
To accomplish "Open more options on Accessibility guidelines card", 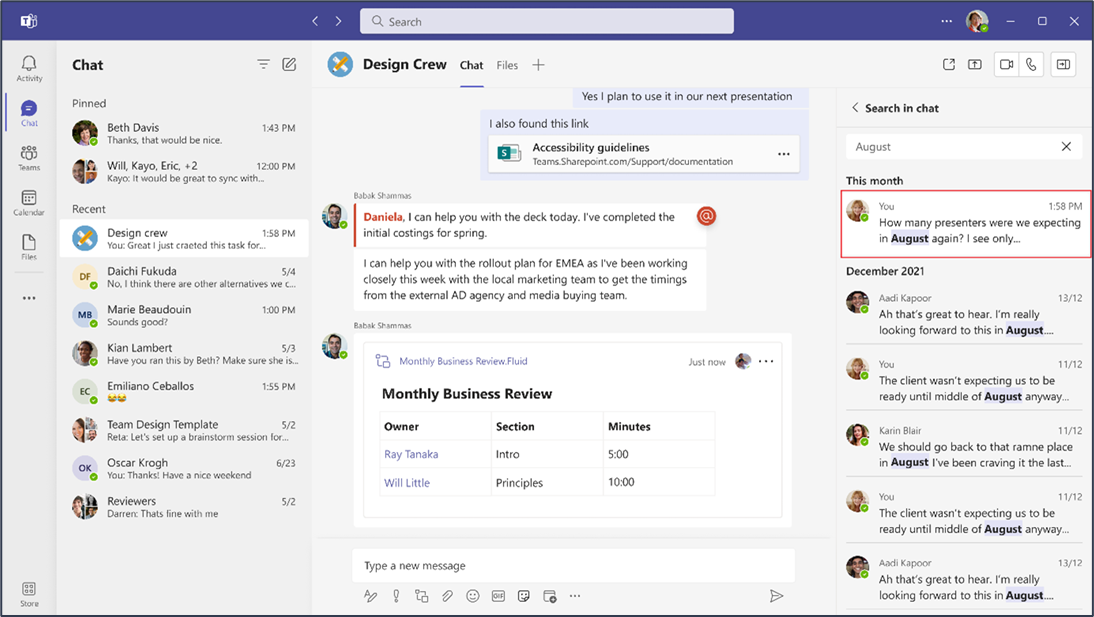I will 784,154.
